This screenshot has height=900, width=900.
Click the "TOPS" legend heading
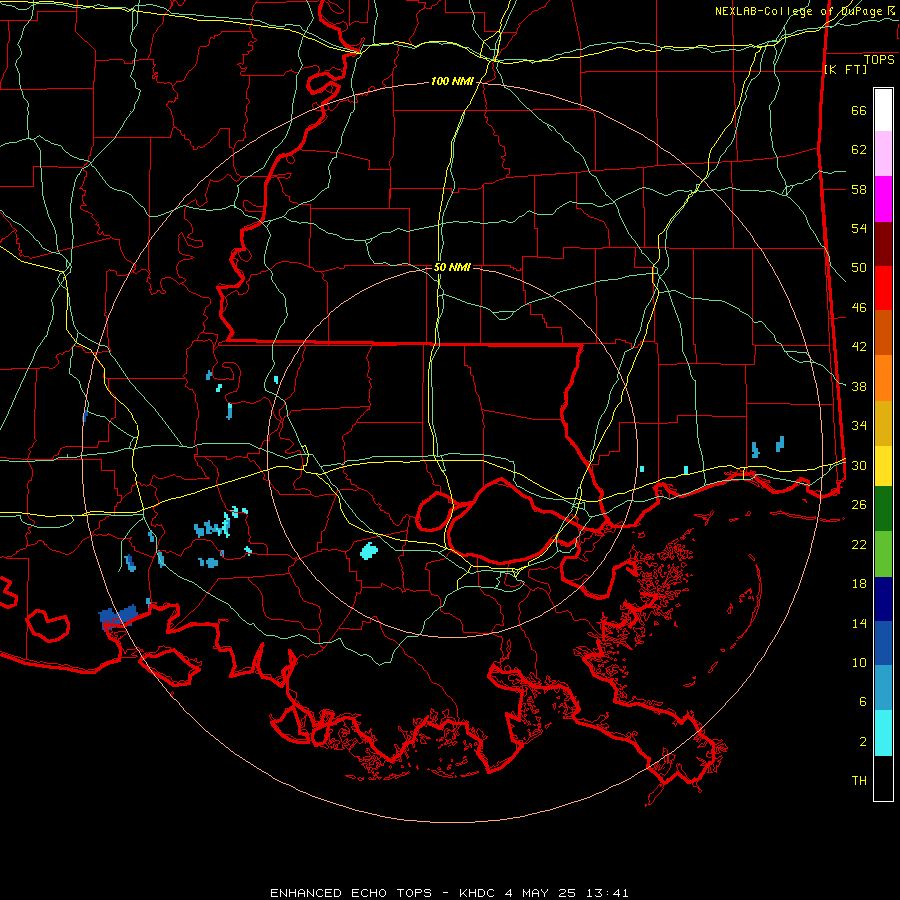coord(879,60)
